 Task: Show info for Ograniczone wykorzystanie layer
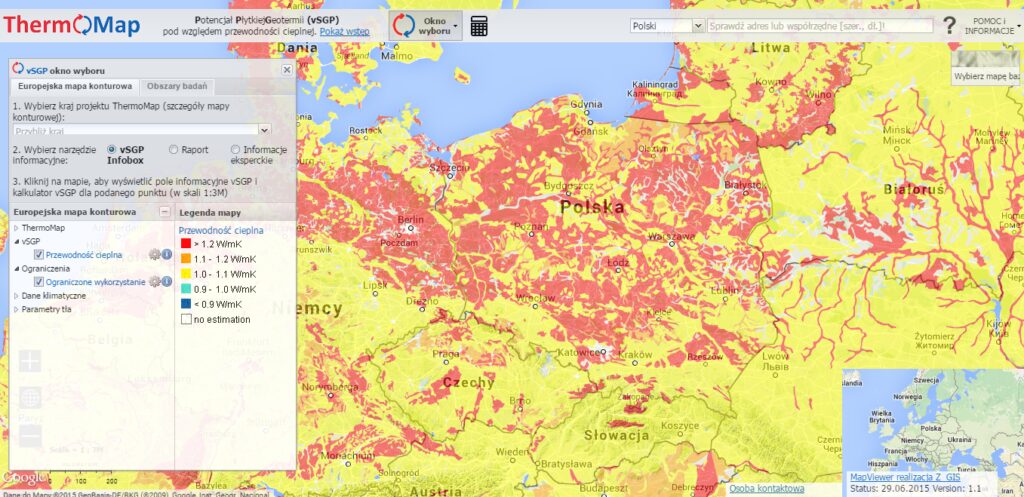[167, 281]
